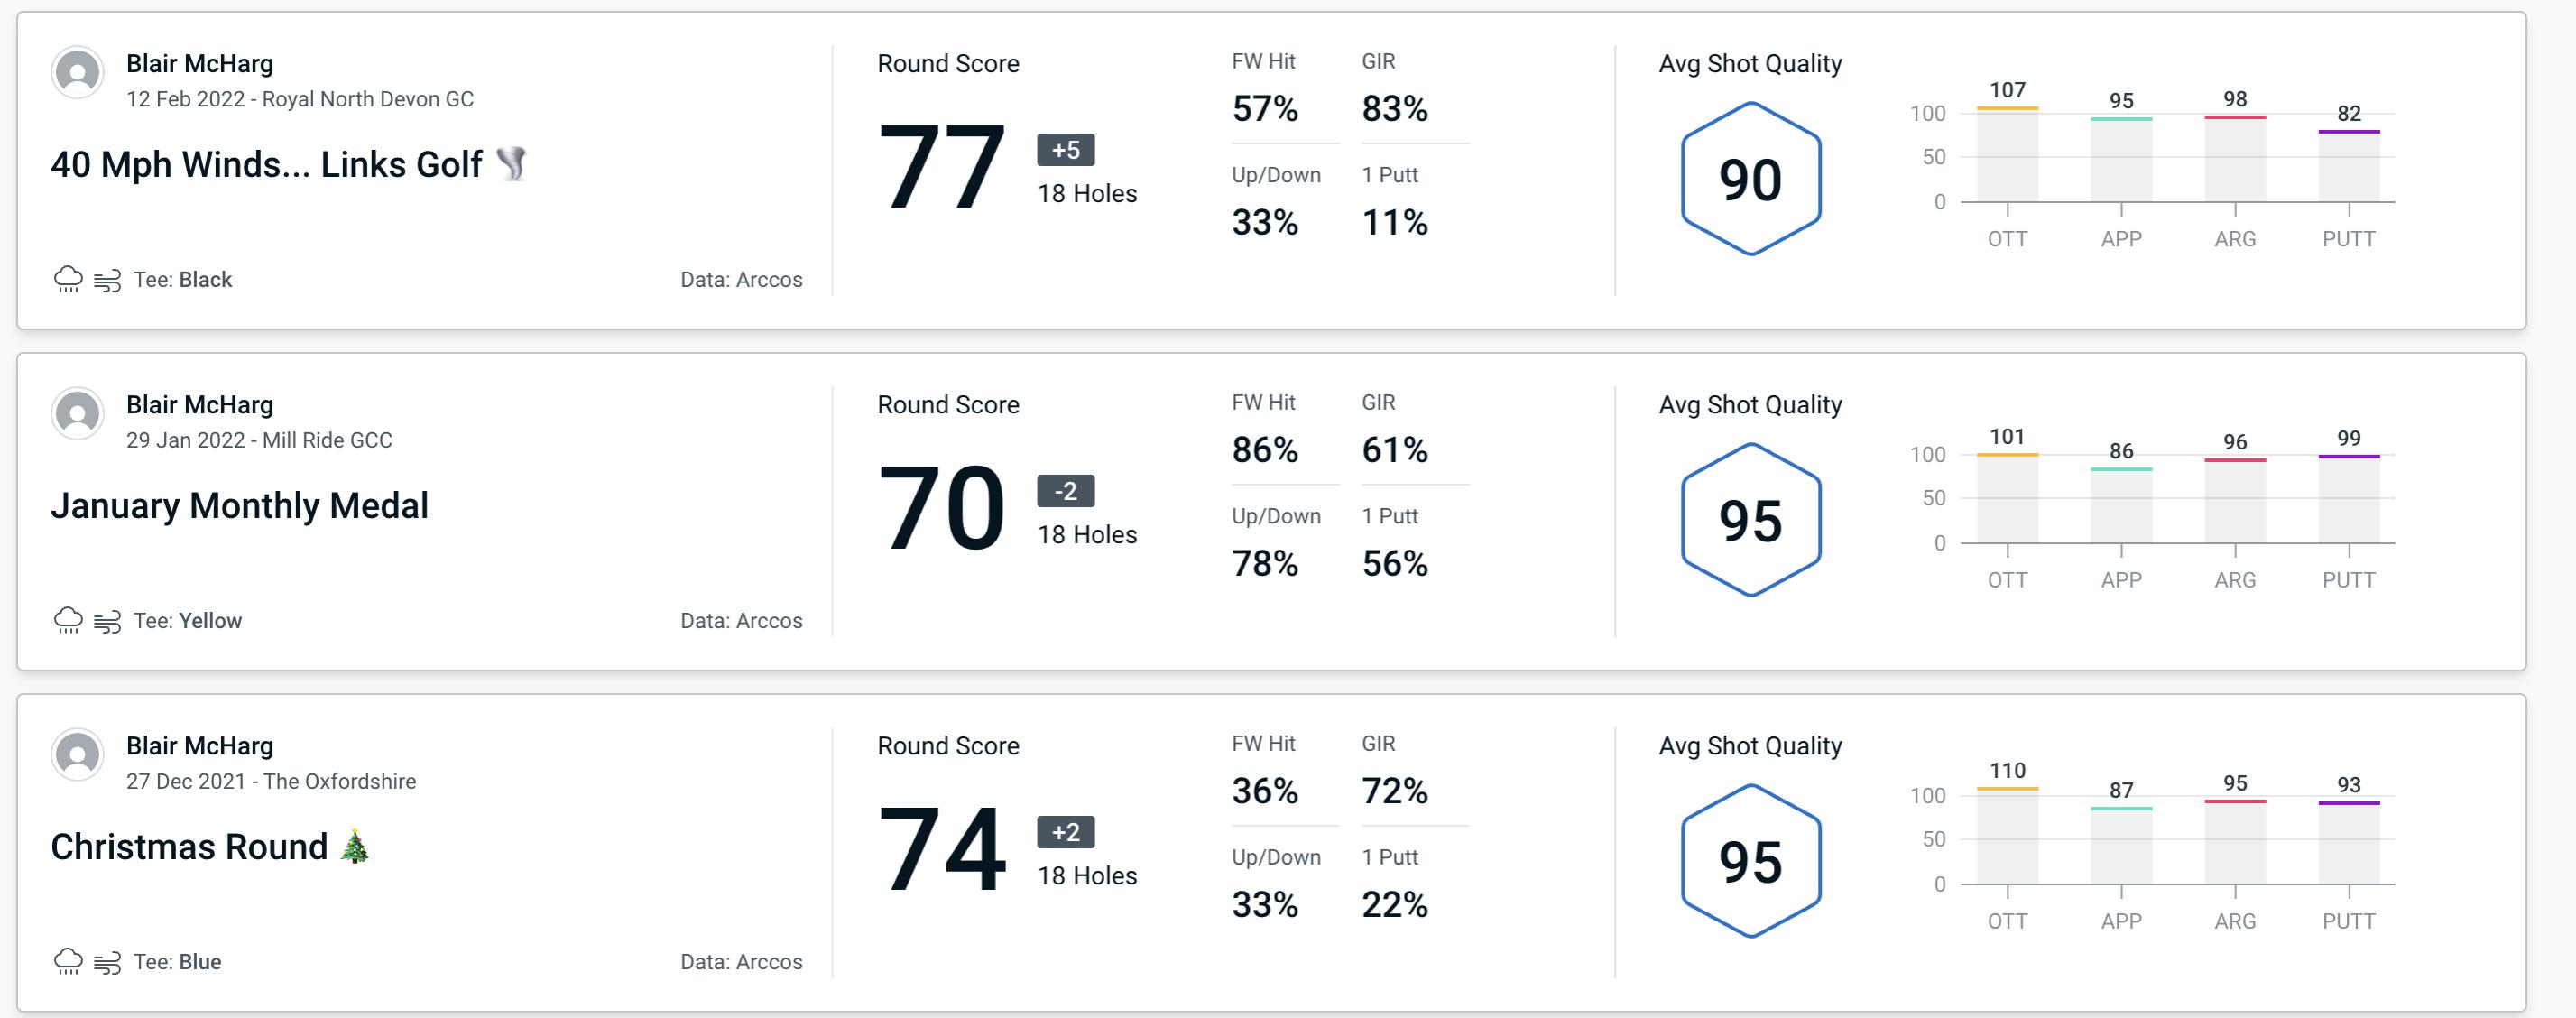This screenshot has height=1018, width=2576.
Task: Click the Avg Shot Quality hexagon icon on first round
Action: pos(1751,174)
